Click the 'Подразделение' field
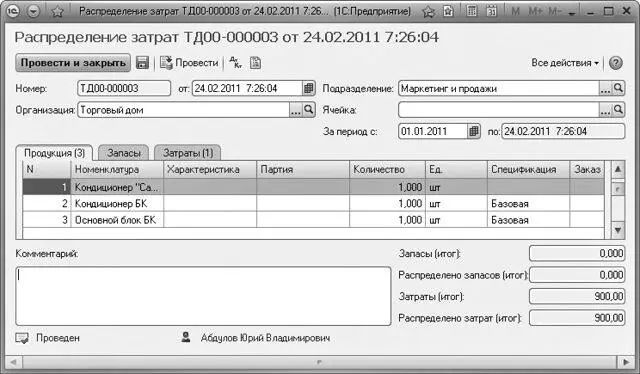Image resolution: width=640 pixels, height=374 pixels. point(498,89)
